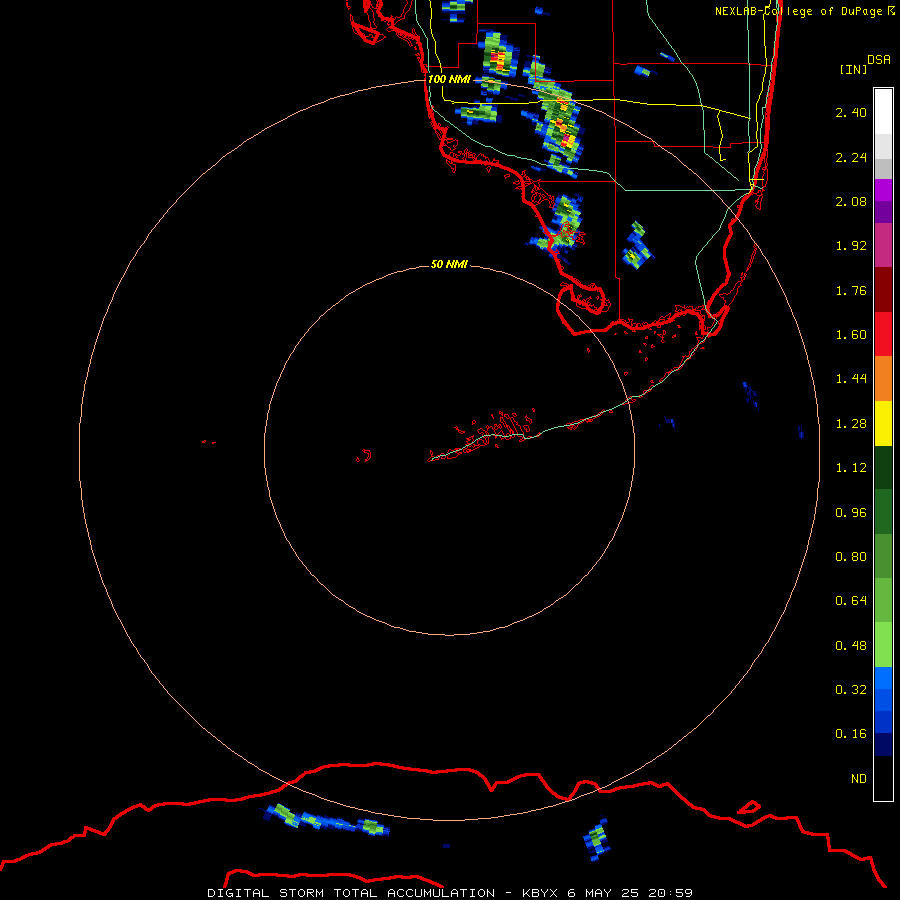Click the 1.76 legend value

pyautogui.click(x=851, y=290)
